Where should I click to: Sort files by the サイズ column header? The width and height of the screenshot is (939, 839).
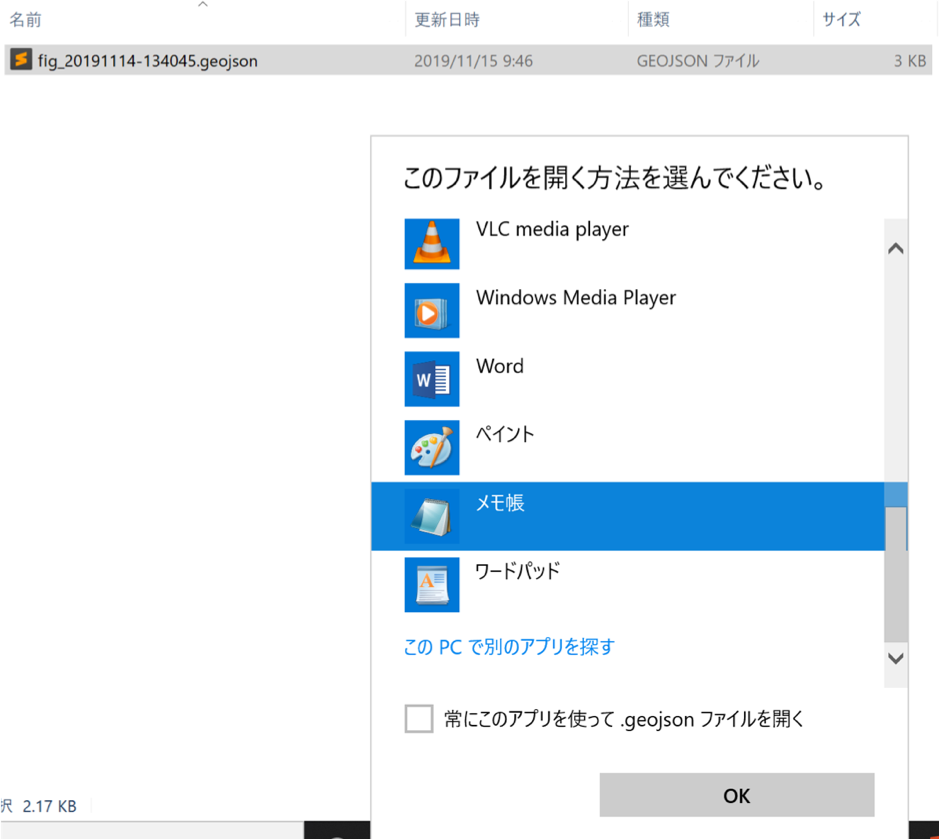[x=841, y=20]
